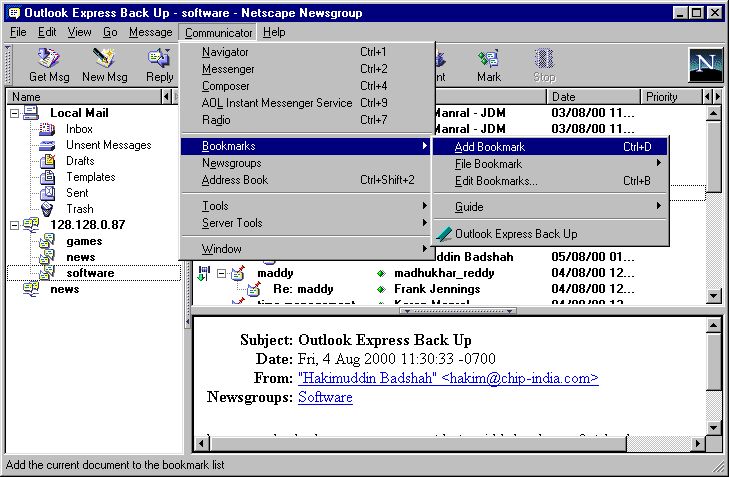The height and width of the screenshot is (477, 729).
Task: Toggle read status diamond for madhukhar_reddy
Action: pyautogui.click(x=381, y=273)
